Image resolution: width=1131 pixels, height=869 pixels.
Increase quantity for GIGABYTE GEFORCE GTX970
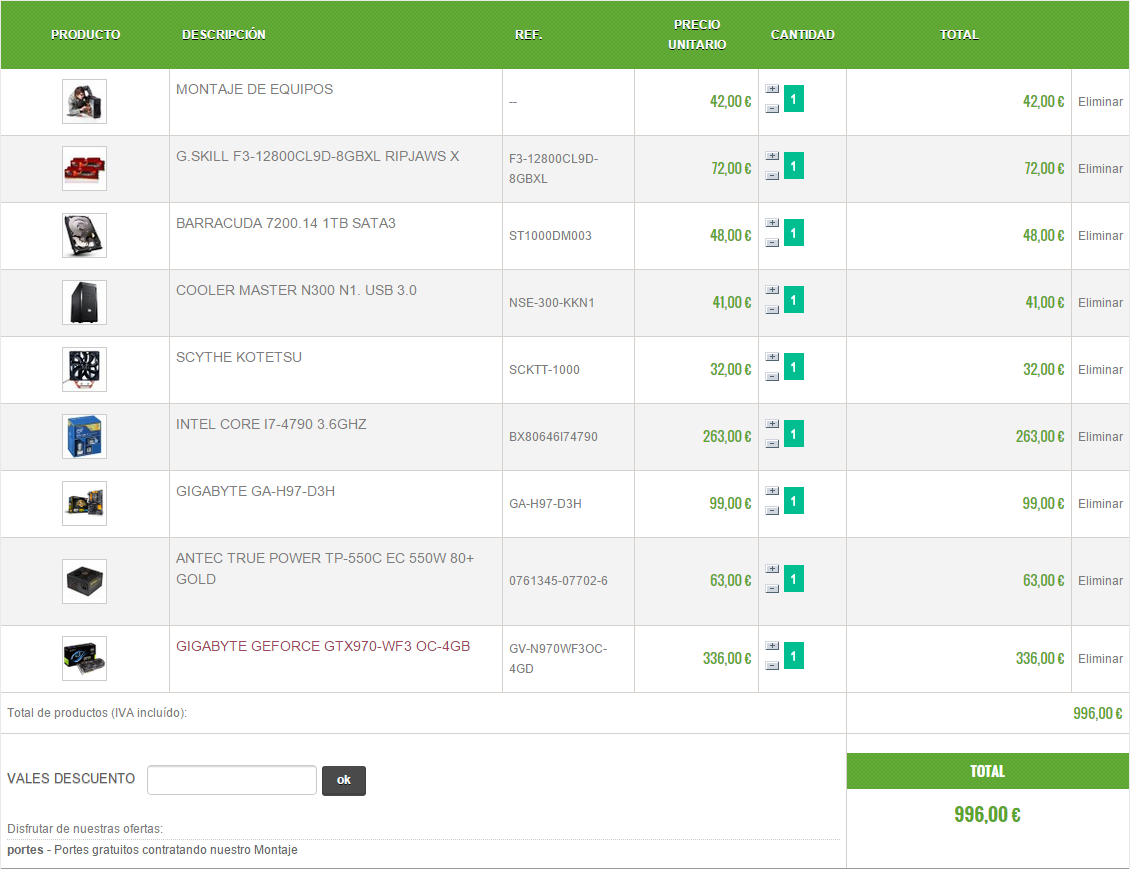[x=772, y=646]
